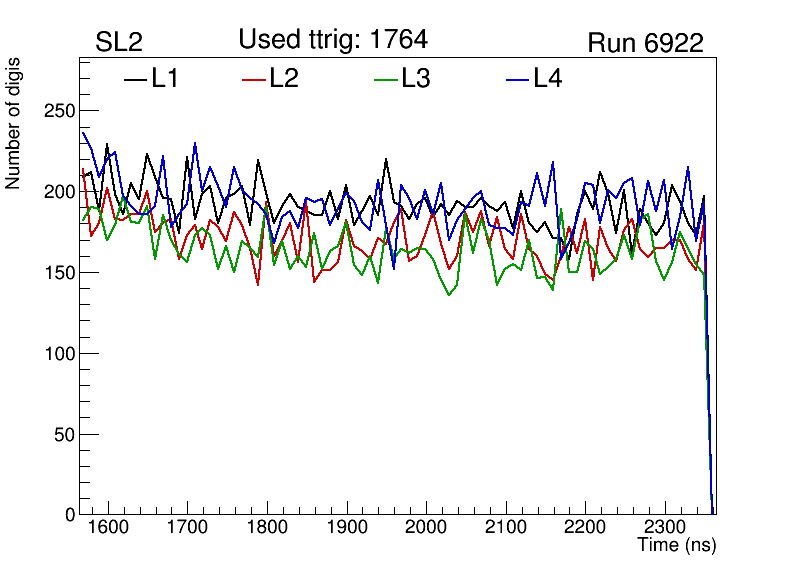The height and width of the screenshot is (572, 796).
Task: Click the green L3 legend line
Action: pyautogui.click(x=385, y=78)
